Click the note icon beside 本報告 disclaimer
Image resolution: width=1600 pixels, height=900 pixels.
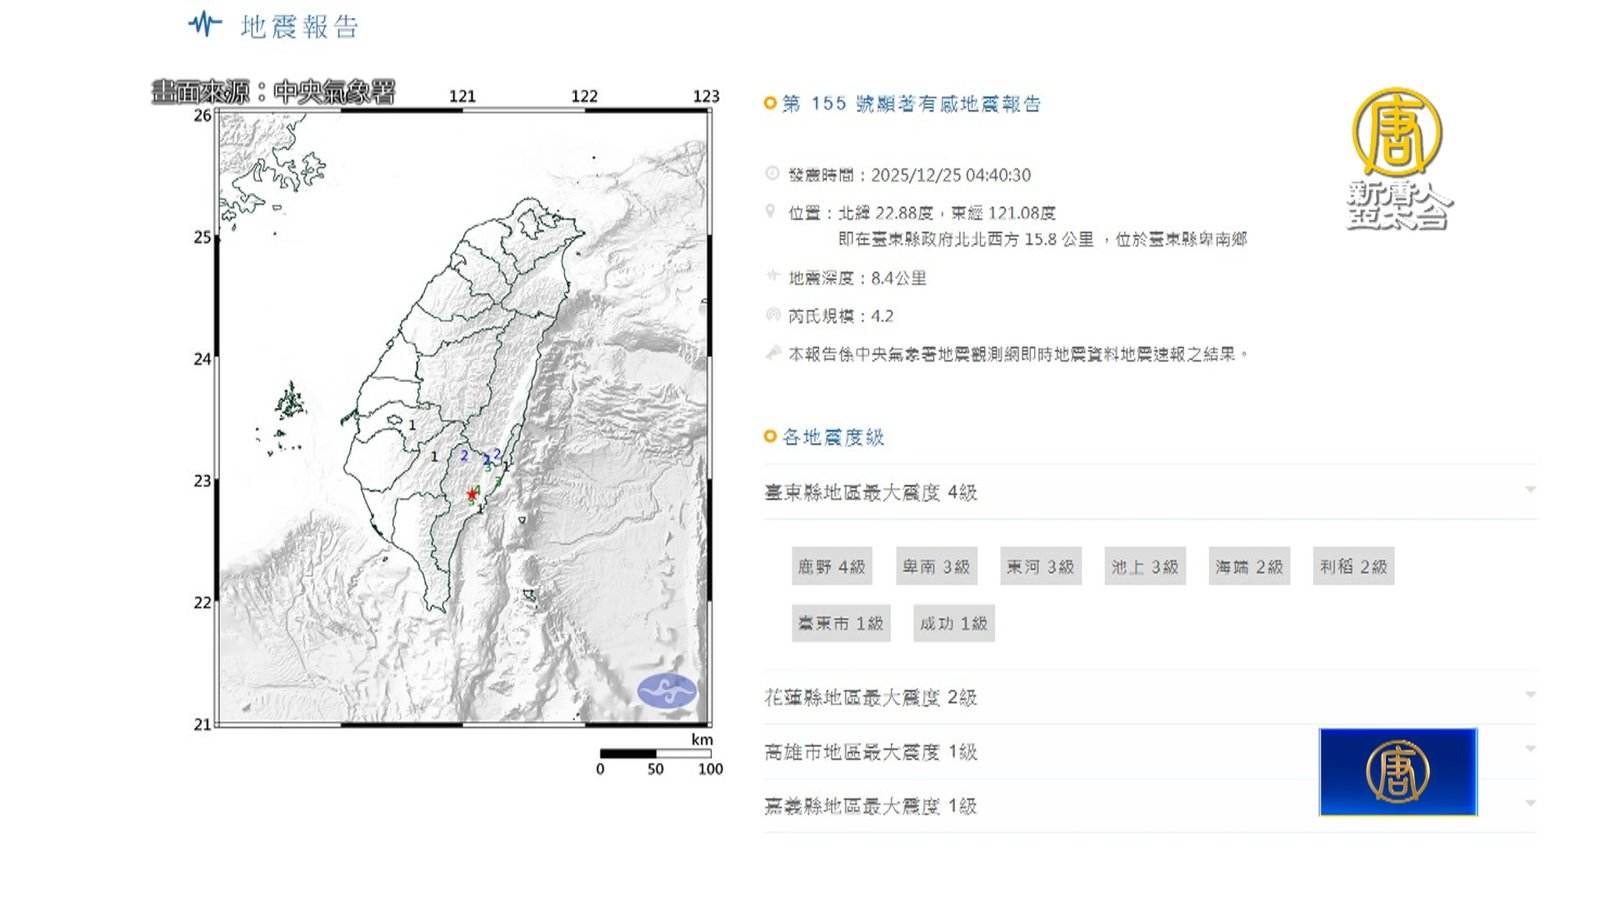tap(773, 353)
